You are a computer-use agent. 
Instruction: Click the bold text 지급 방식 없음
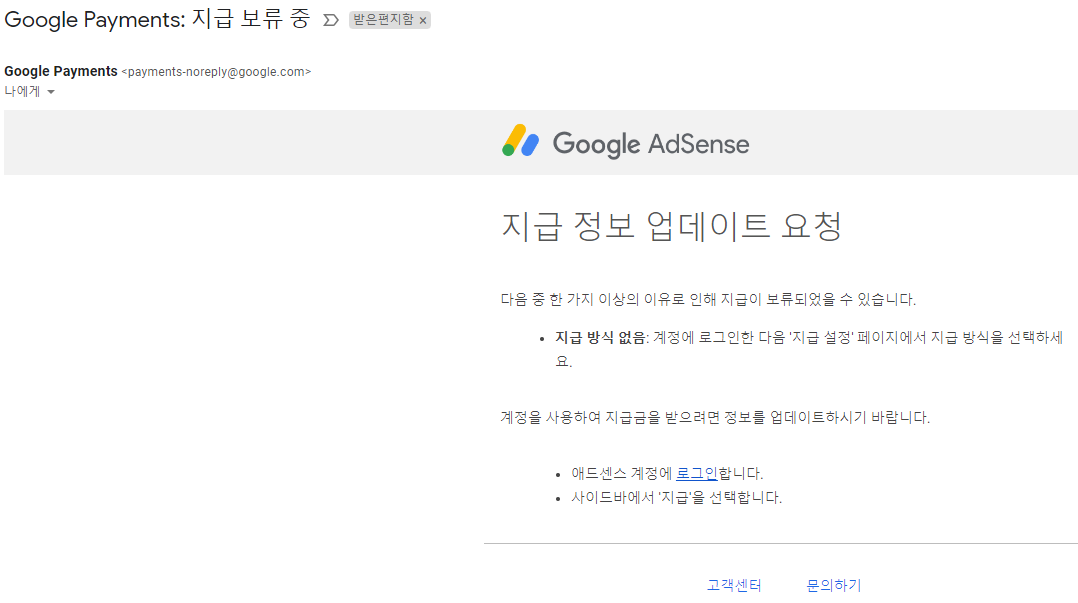pos(600,338)
